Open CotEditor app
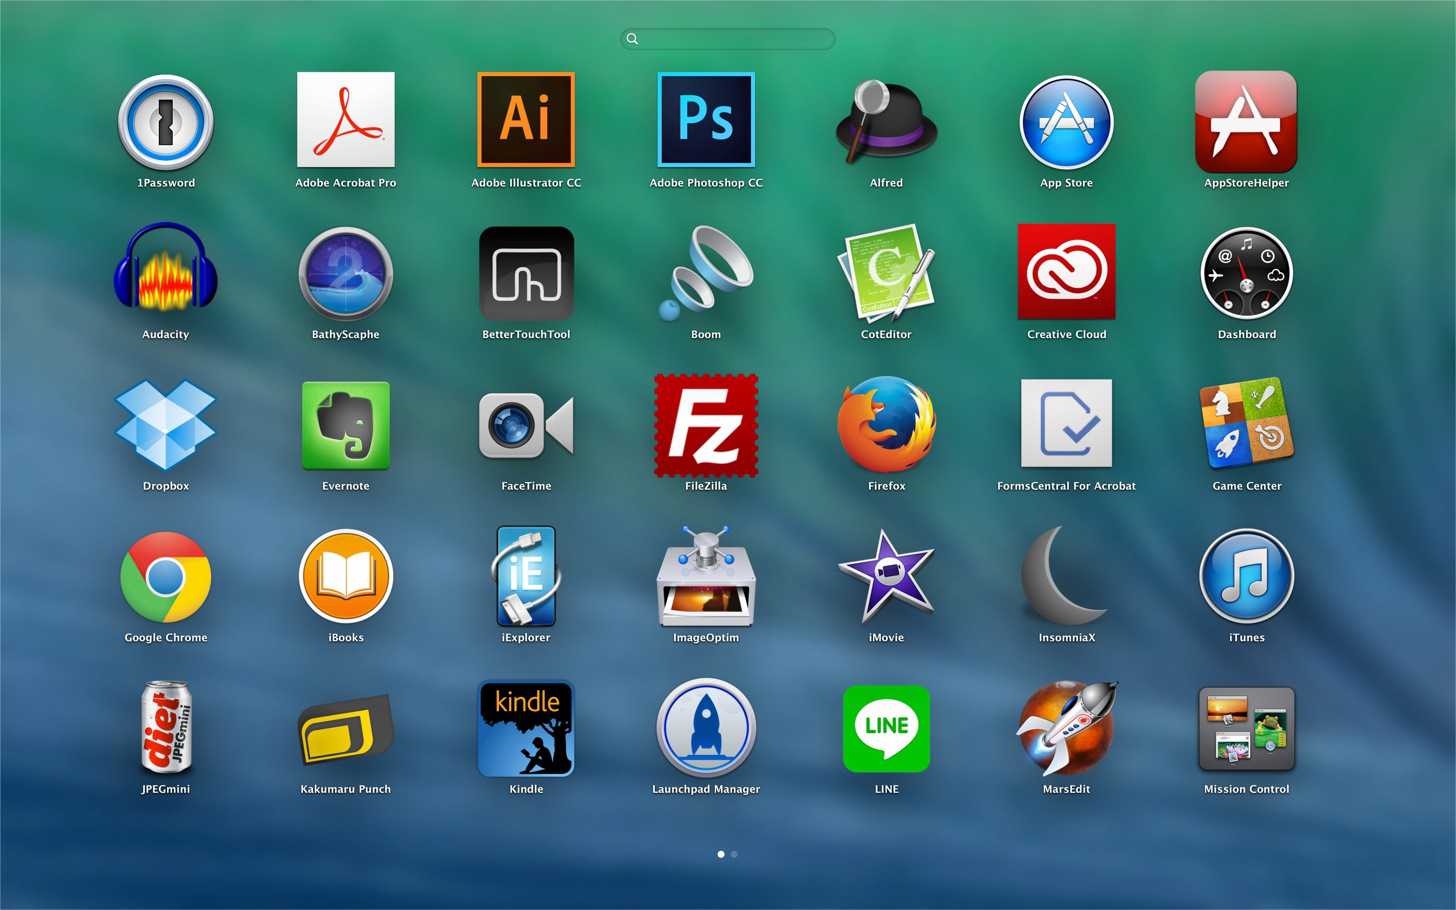 tap(886, 273)
